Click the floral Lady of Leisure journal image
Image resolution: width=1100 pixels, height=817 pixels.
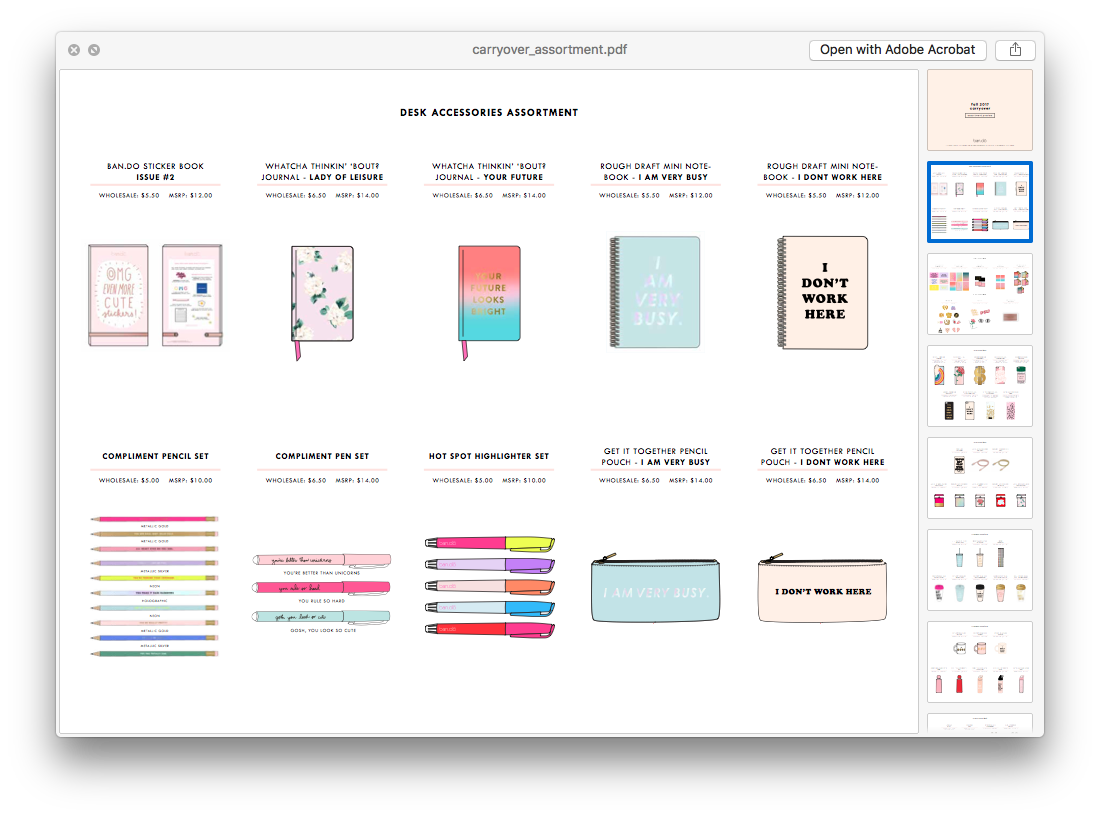pos(322,302)
